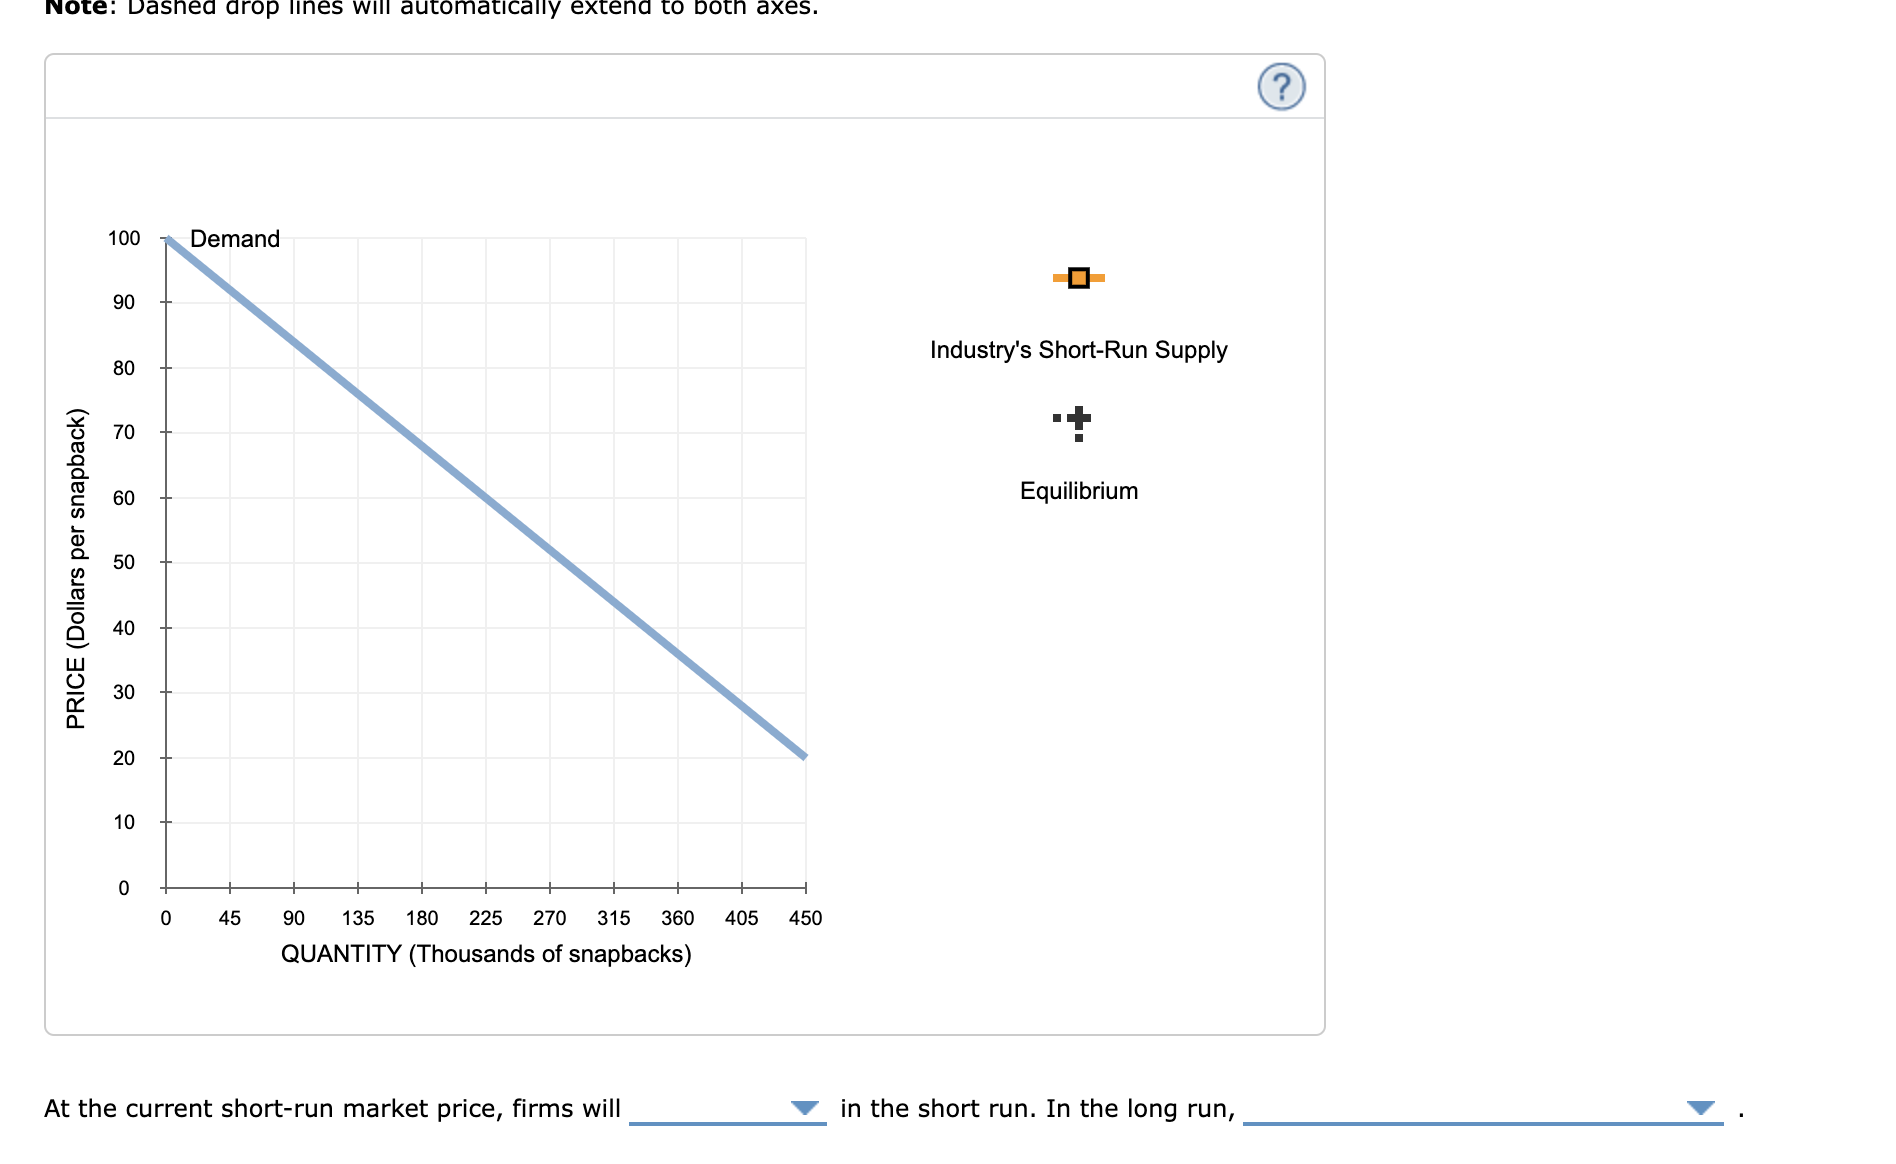Click the 'Equilibrium' label text
Viewport: 1896px width, 1164px height.
[1078, 490]
